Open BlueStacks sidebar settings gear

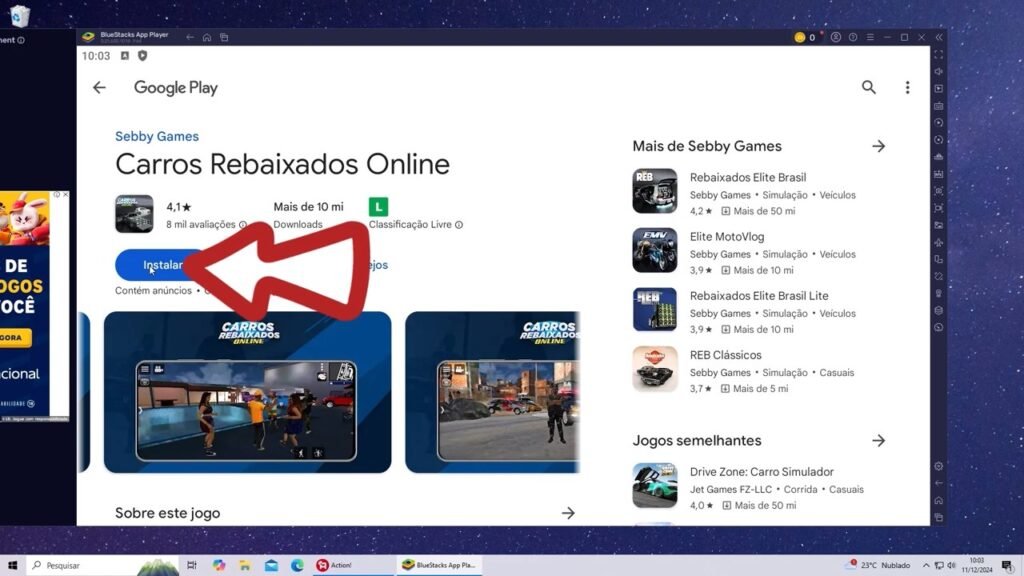[938, 466]
